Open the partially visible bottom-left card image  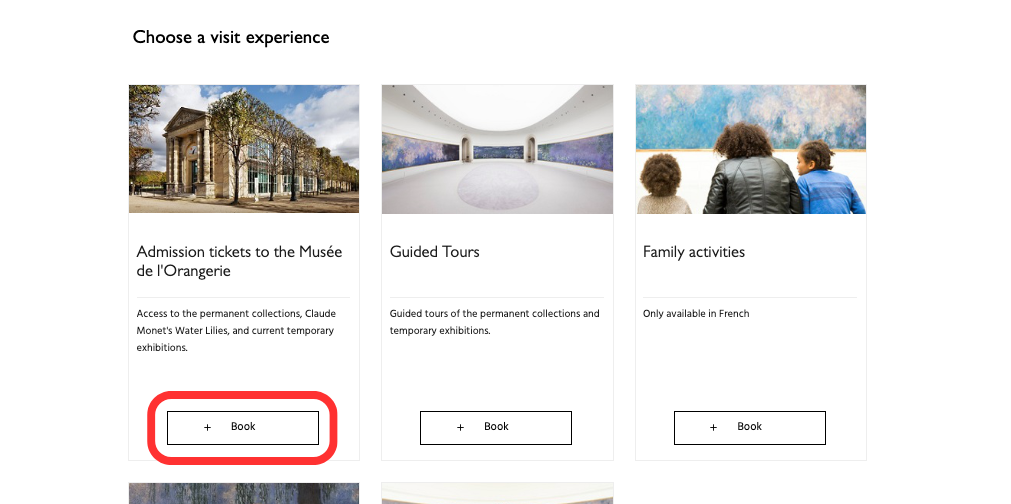click(x=244, y=493)
